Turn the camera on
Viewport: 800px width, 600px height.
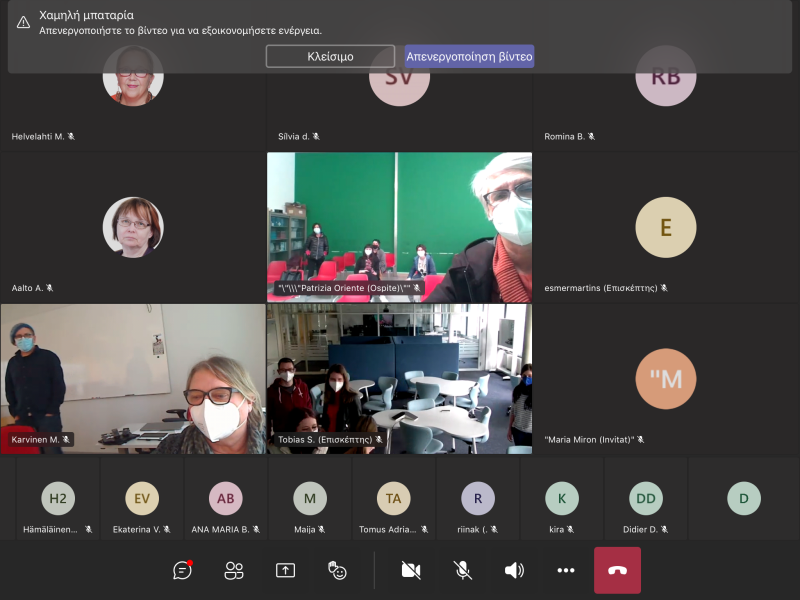coord(411,570)
